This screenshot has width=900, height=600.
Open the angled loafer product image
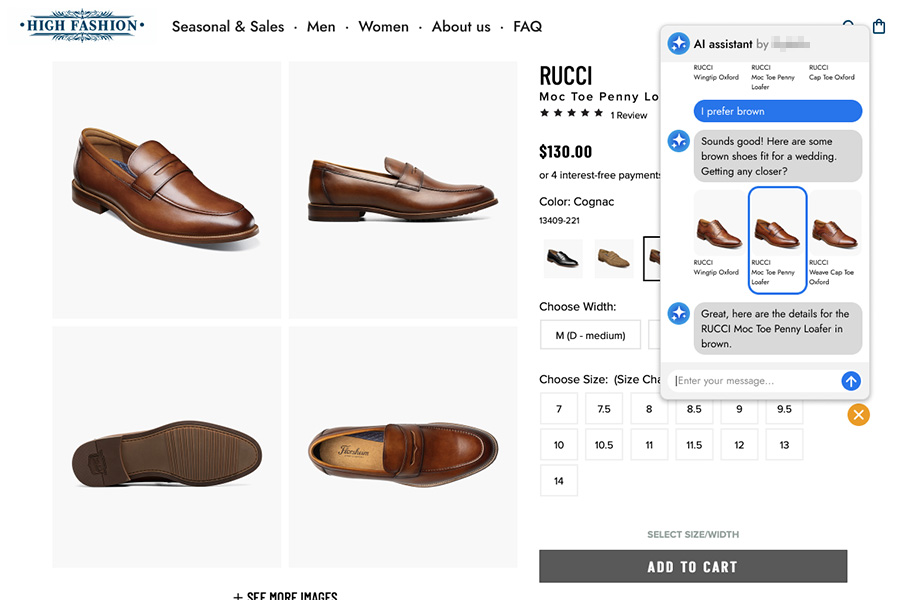166,190
